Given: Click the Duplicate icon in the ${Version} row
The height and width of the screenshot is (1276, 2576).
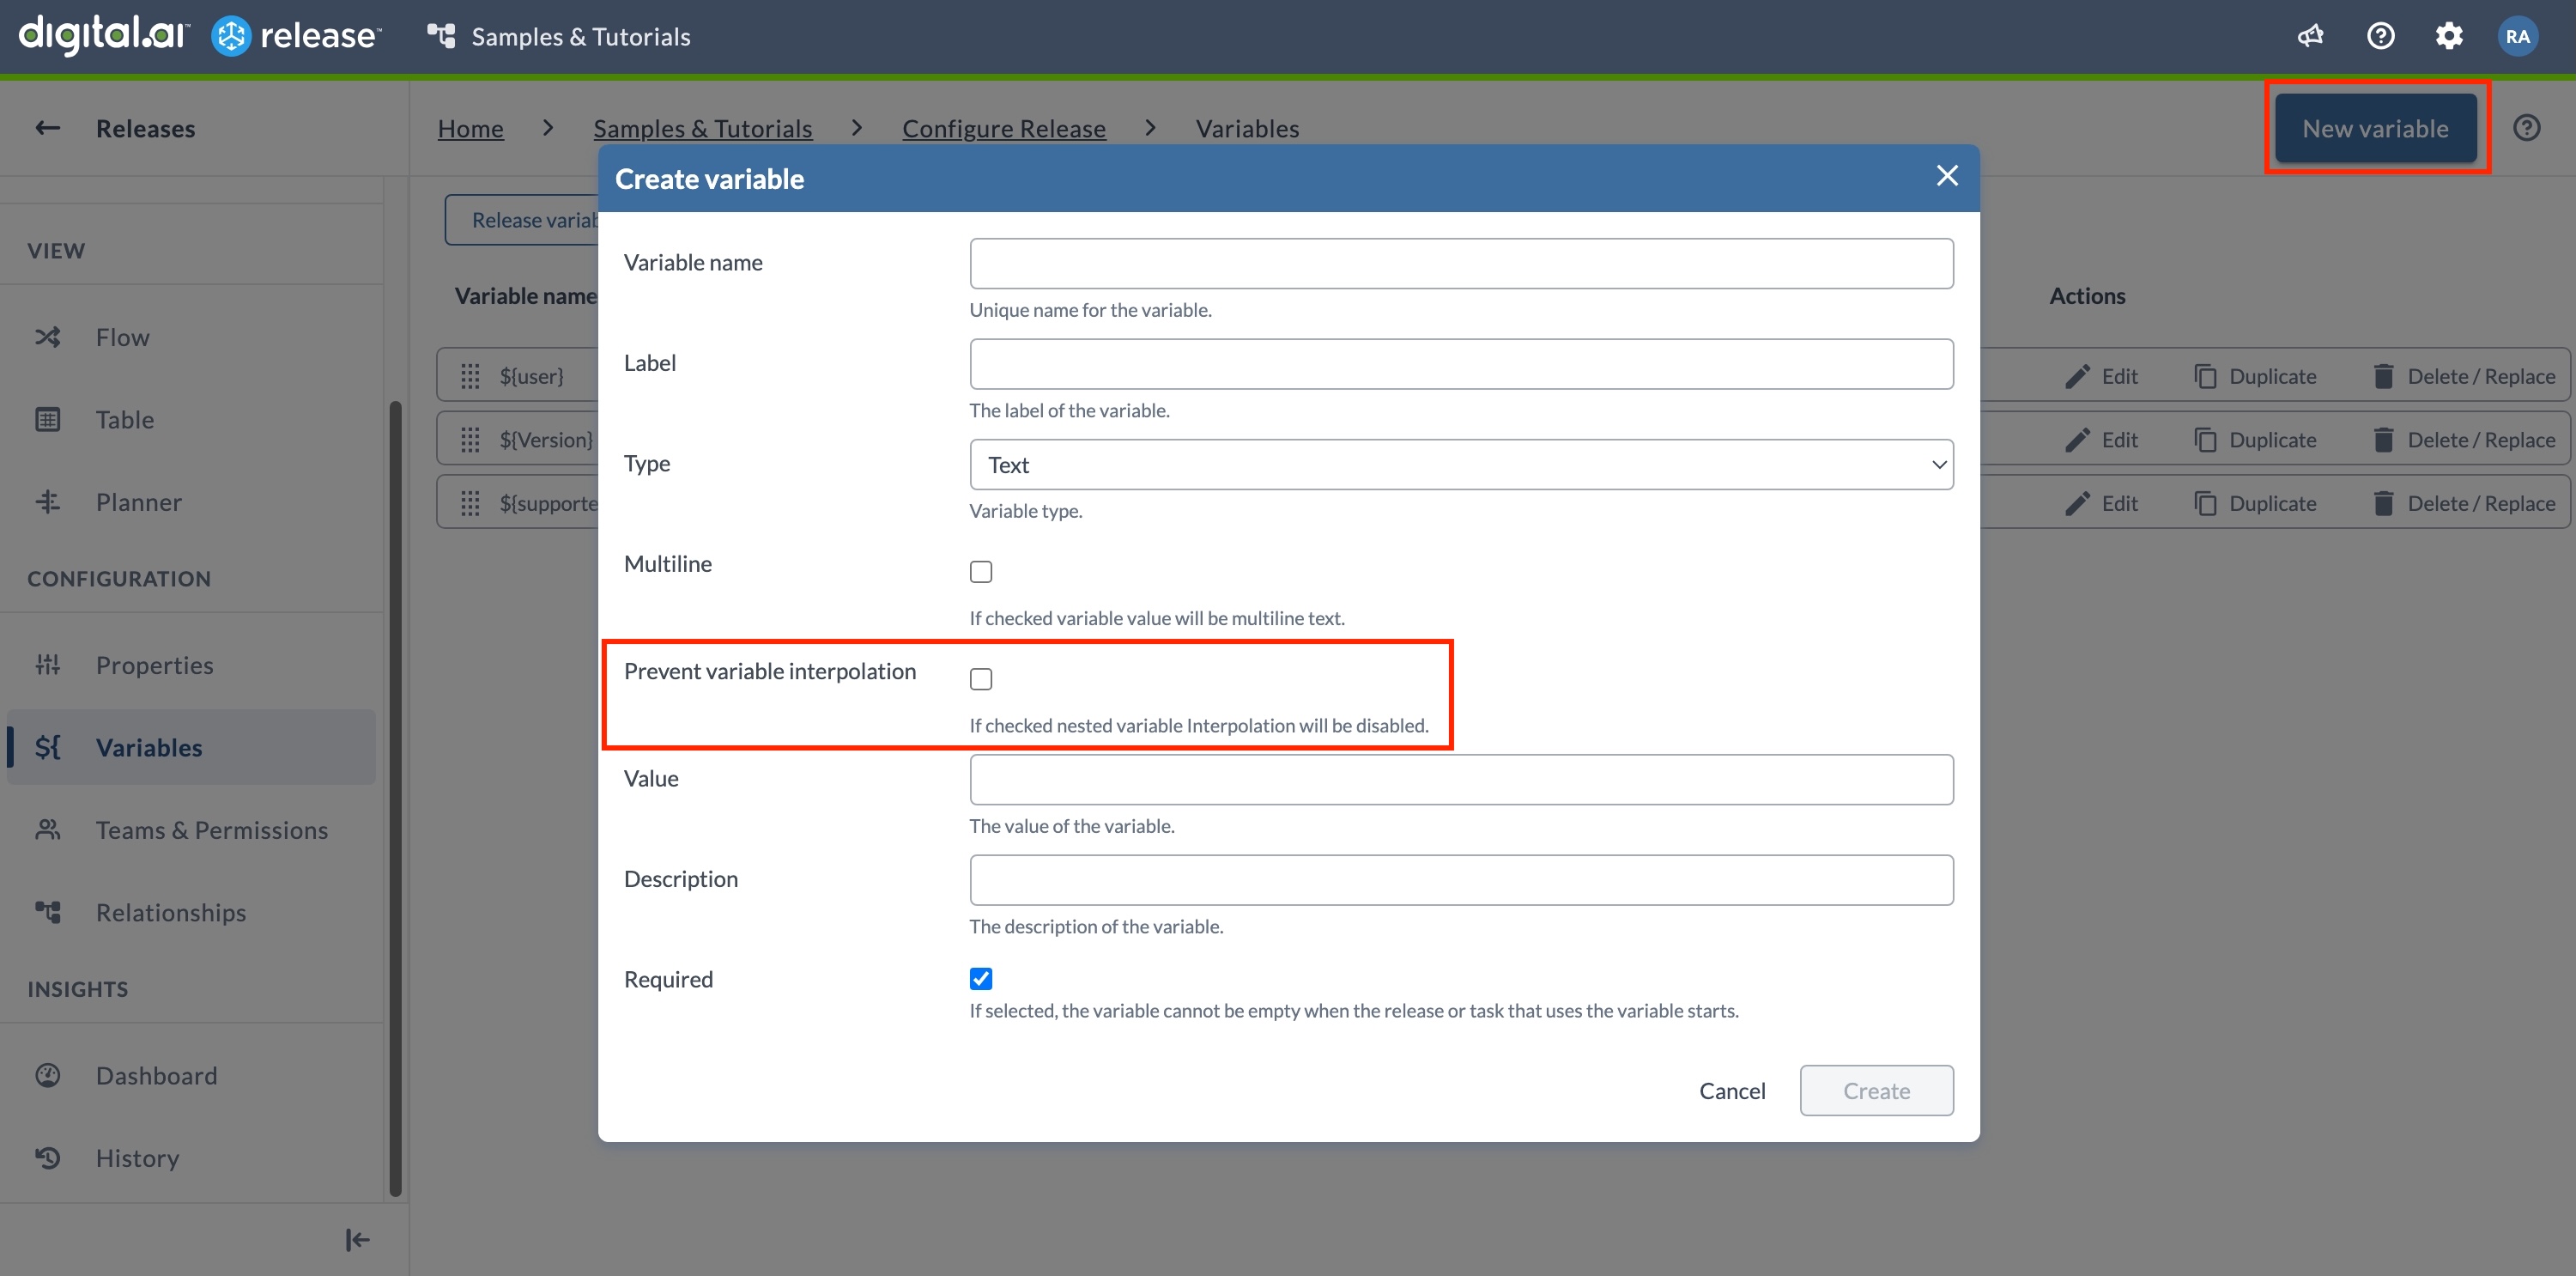Looking at the screenshot, I should pos(2205,440).
